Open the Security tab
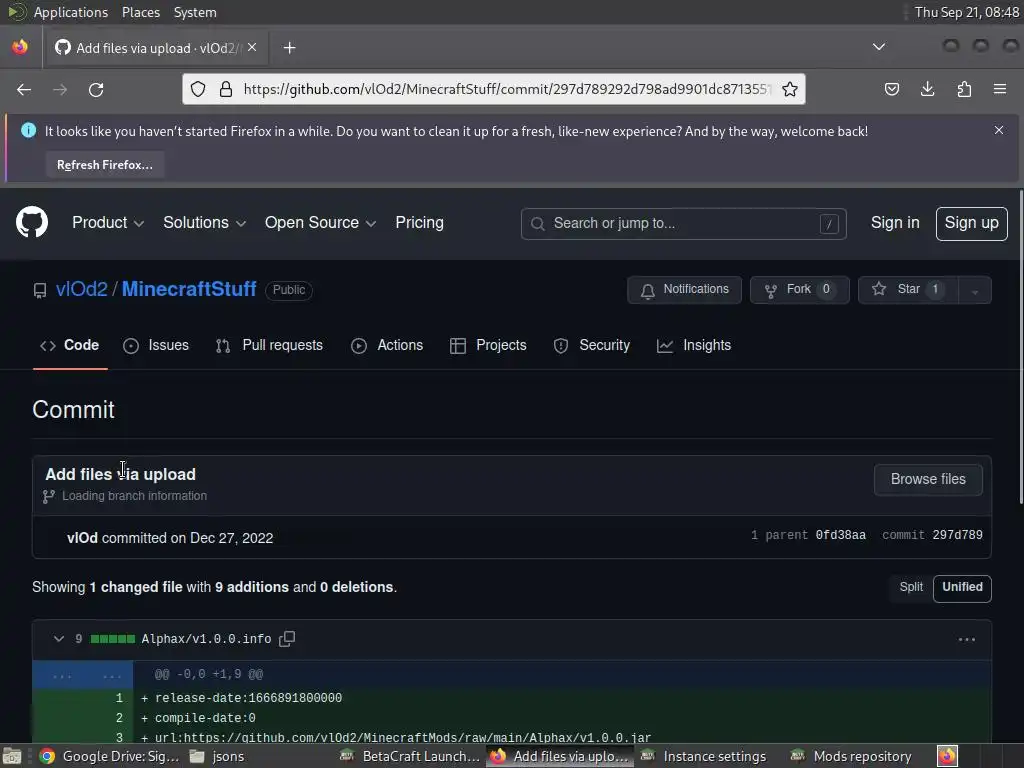Image resolution: width=1024 pixels, height=768 pixels. (592, 345)
